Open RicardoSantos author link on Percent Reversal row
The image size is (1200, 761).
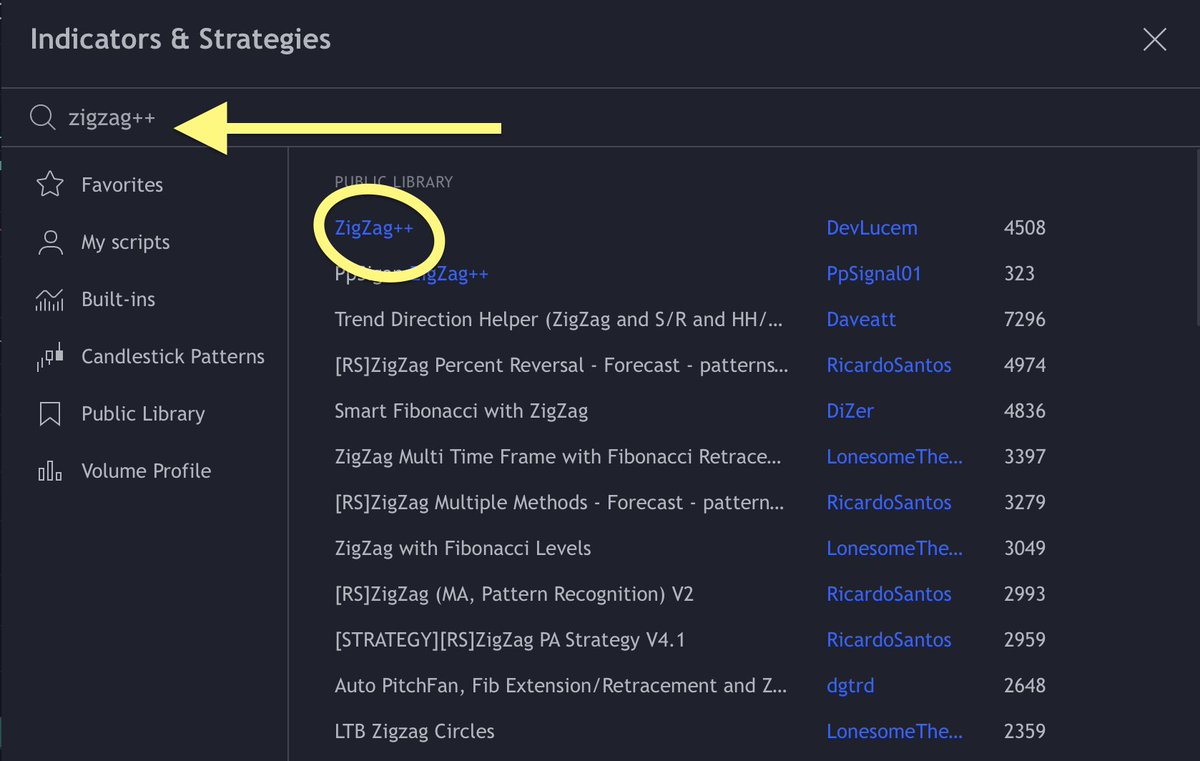tap(889, 366)
